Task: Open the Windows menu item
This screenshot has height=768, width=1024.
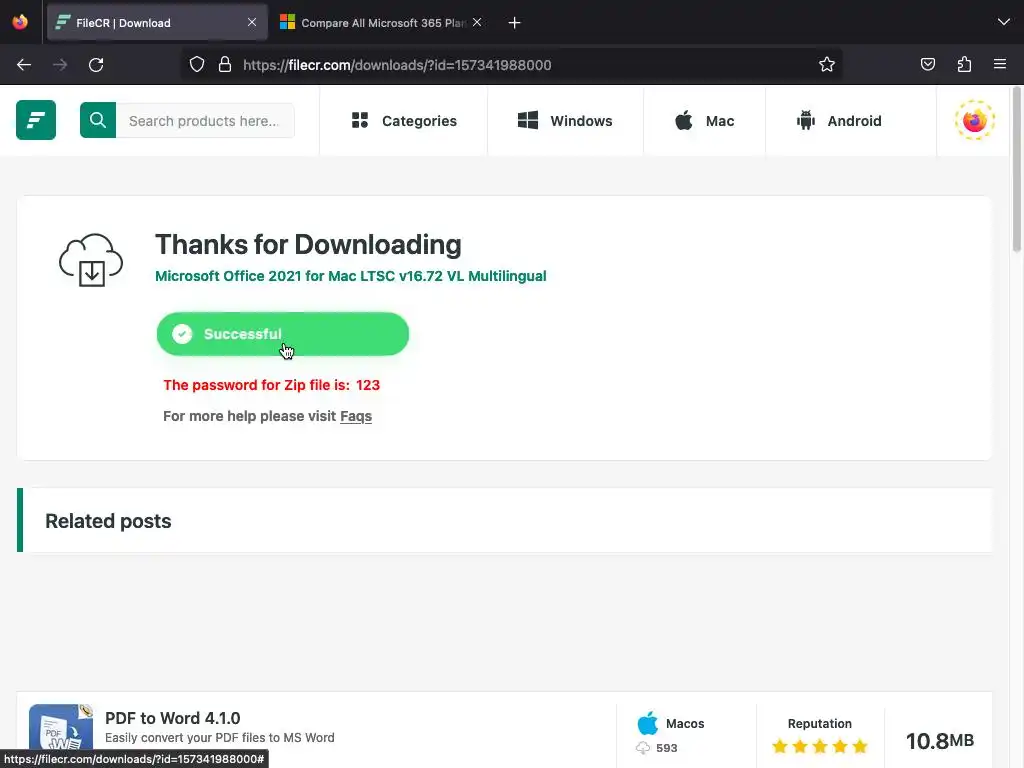Action: (x=565, y=121)
